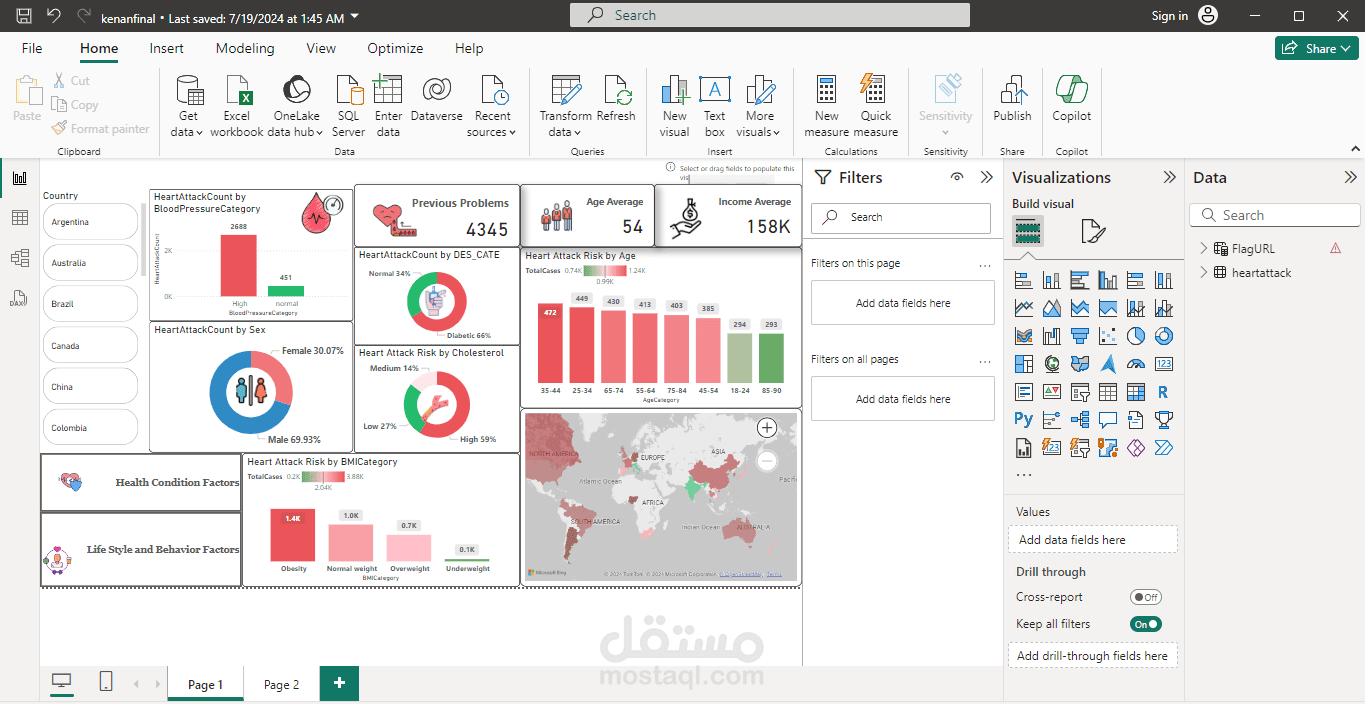Select the matrix visual
Image resolution: width=1365 pixels, height=704 pixels.
pos(1135,392)
